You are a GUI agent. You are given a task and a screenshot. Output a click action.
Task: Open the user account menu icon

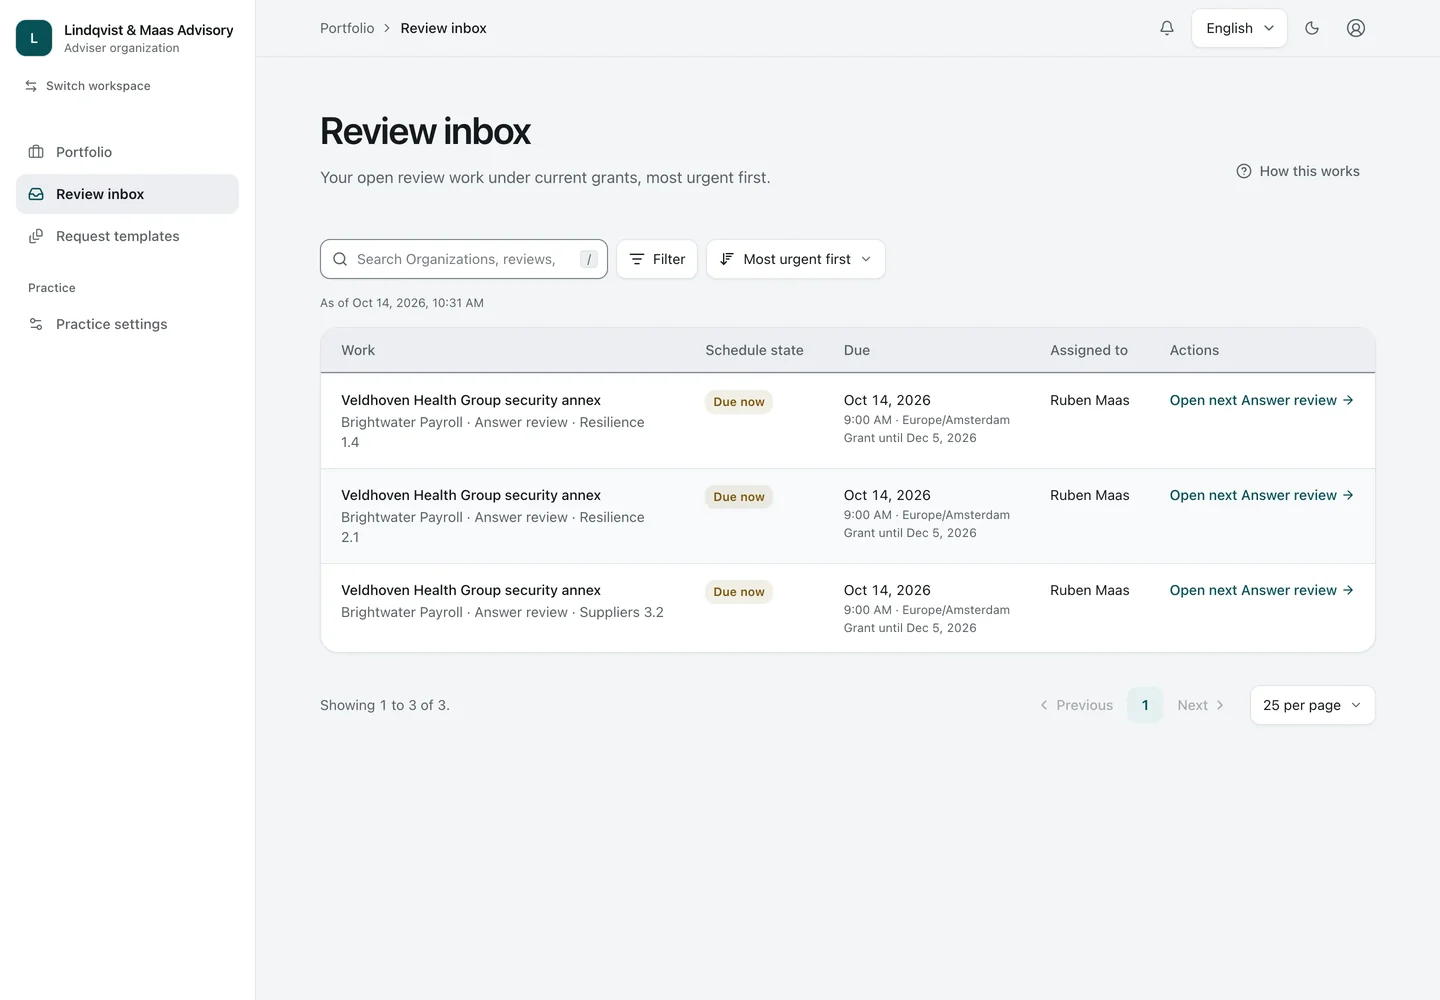pos(1356,28)
